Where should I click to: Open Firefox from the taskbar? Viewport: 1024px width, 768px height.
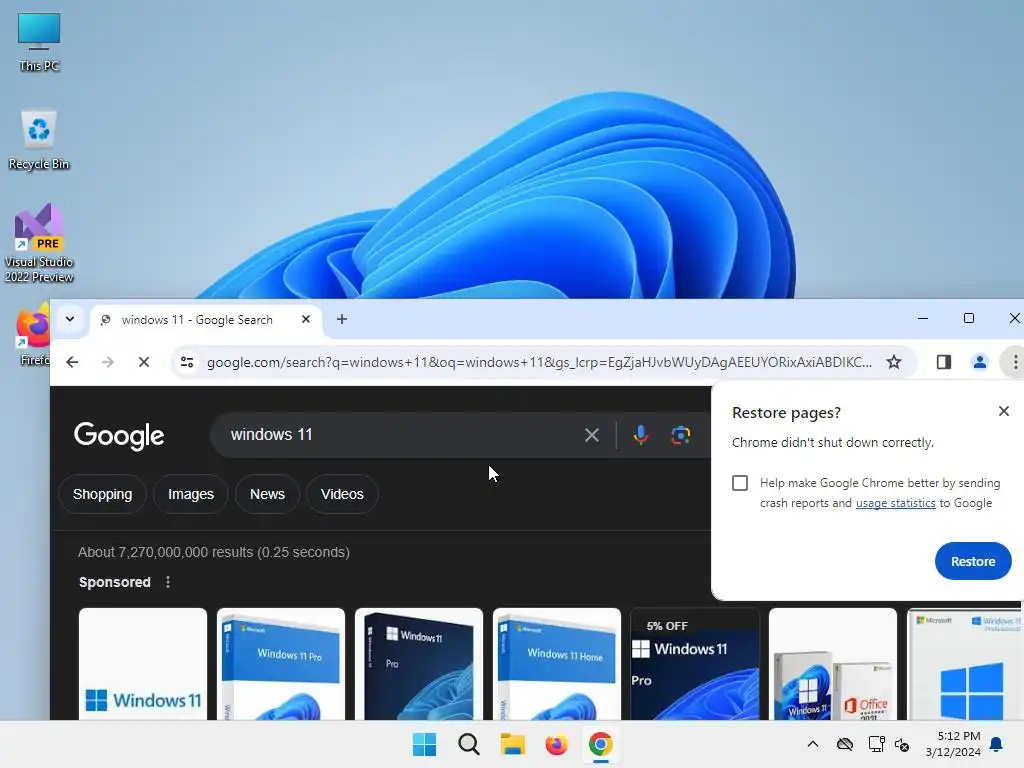(556, 744)
